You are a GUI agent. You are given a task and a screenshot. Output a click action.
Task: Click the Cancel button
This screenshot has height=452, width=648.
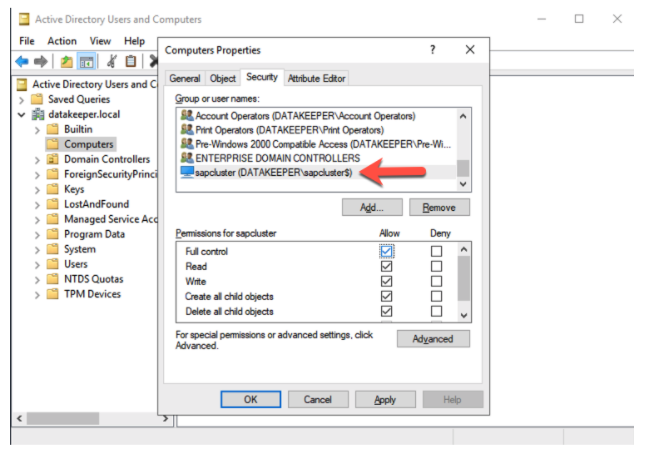click(x=318, y=399)
